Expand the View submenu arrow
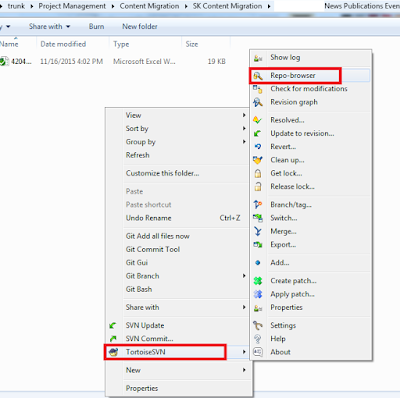The image size is (400, 398). (x=244, y=115)
